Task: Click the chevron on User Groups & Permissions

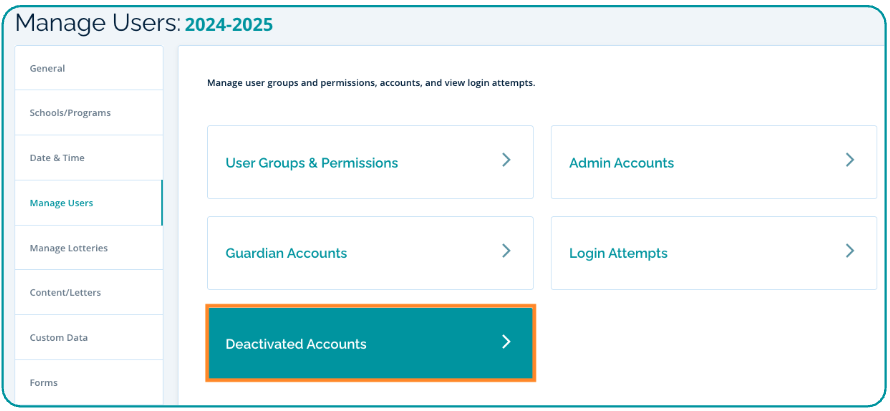Action: tap(506, 160)
